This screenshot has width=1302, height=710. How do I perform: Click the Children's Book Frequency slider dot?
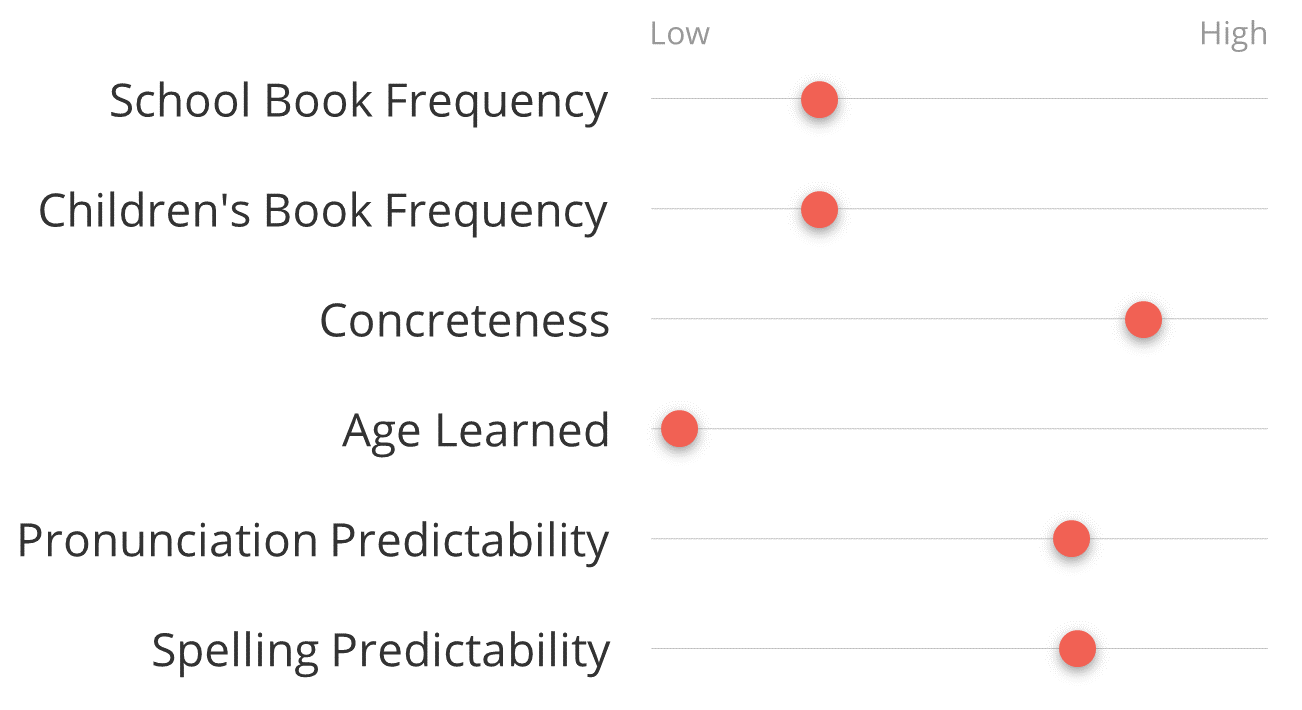[819, 209]
